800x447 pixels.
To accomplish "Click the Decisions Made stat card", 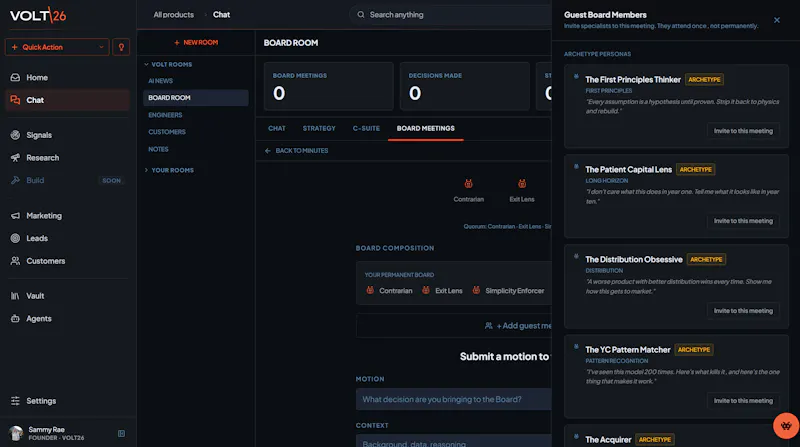I will 465,86.
